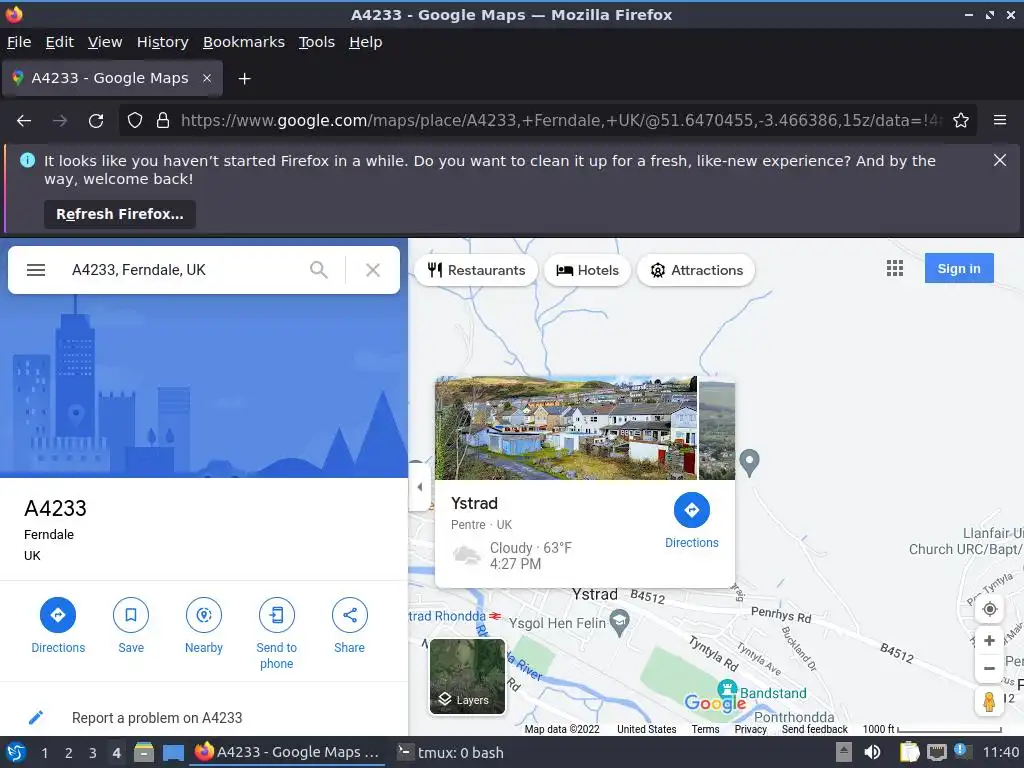This screenshot has height=768, width=1024.
Task: Open the Bookmarks menu
Action: [244, 42]
